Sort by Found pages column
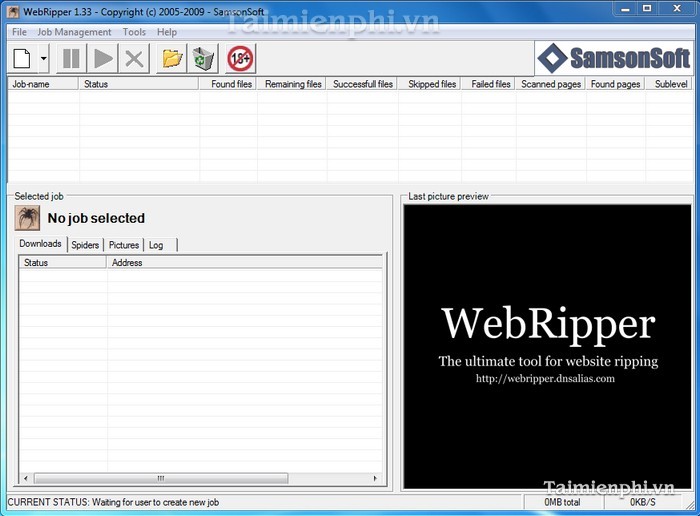Viewport: 700px width, 516px height. (616, 84)
